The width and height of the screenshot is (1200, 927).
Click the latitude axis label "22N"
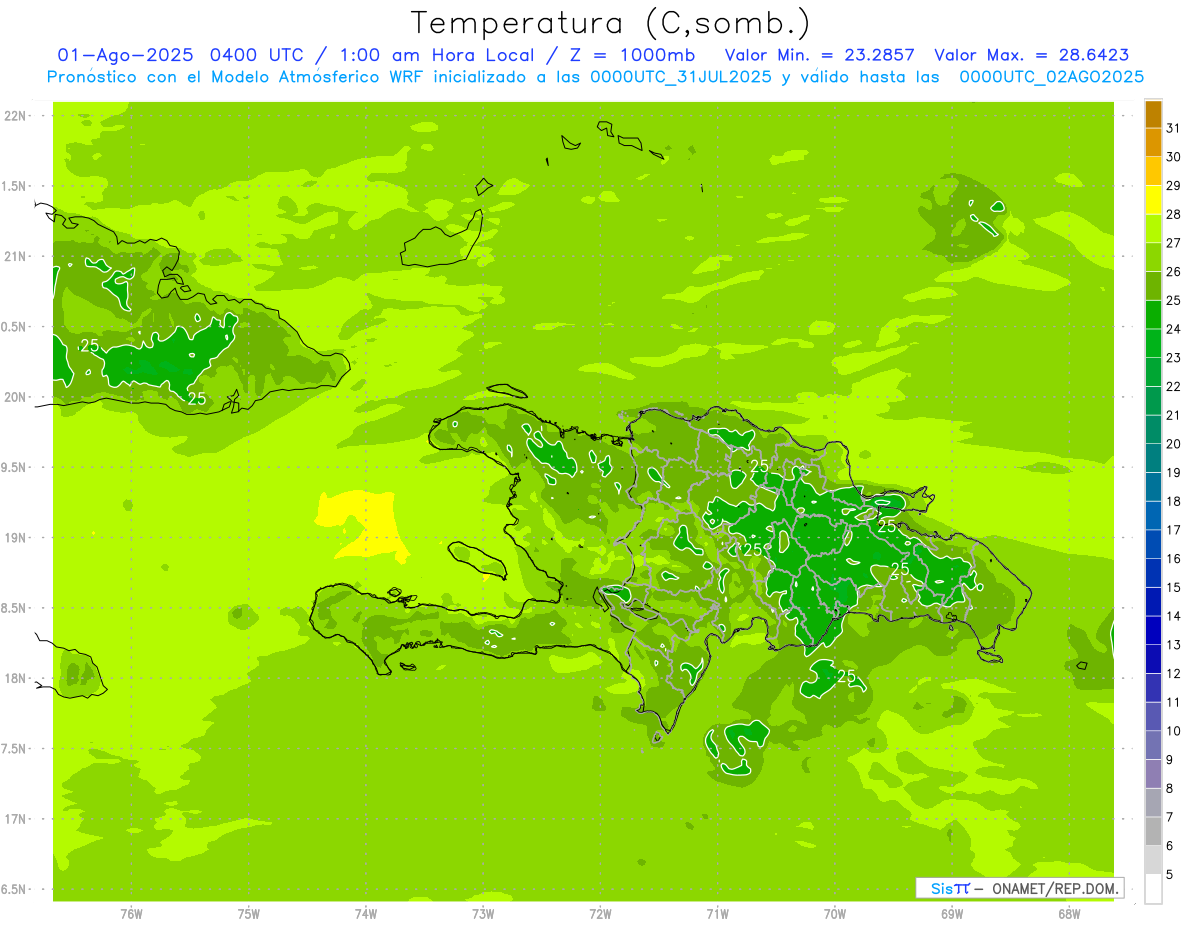[x=17, y=116]
